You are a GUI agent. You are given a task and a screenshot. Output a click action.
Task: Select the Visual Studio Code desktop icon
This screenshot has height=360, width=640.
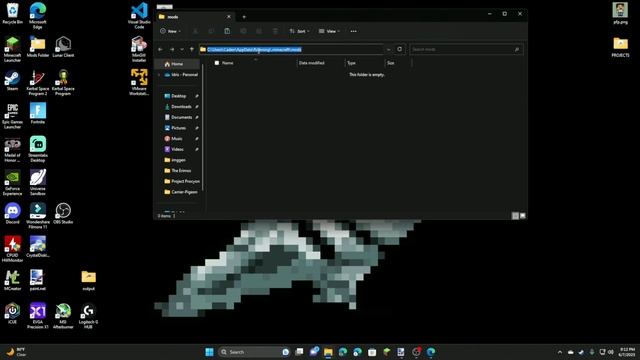(x=139, y=16)
